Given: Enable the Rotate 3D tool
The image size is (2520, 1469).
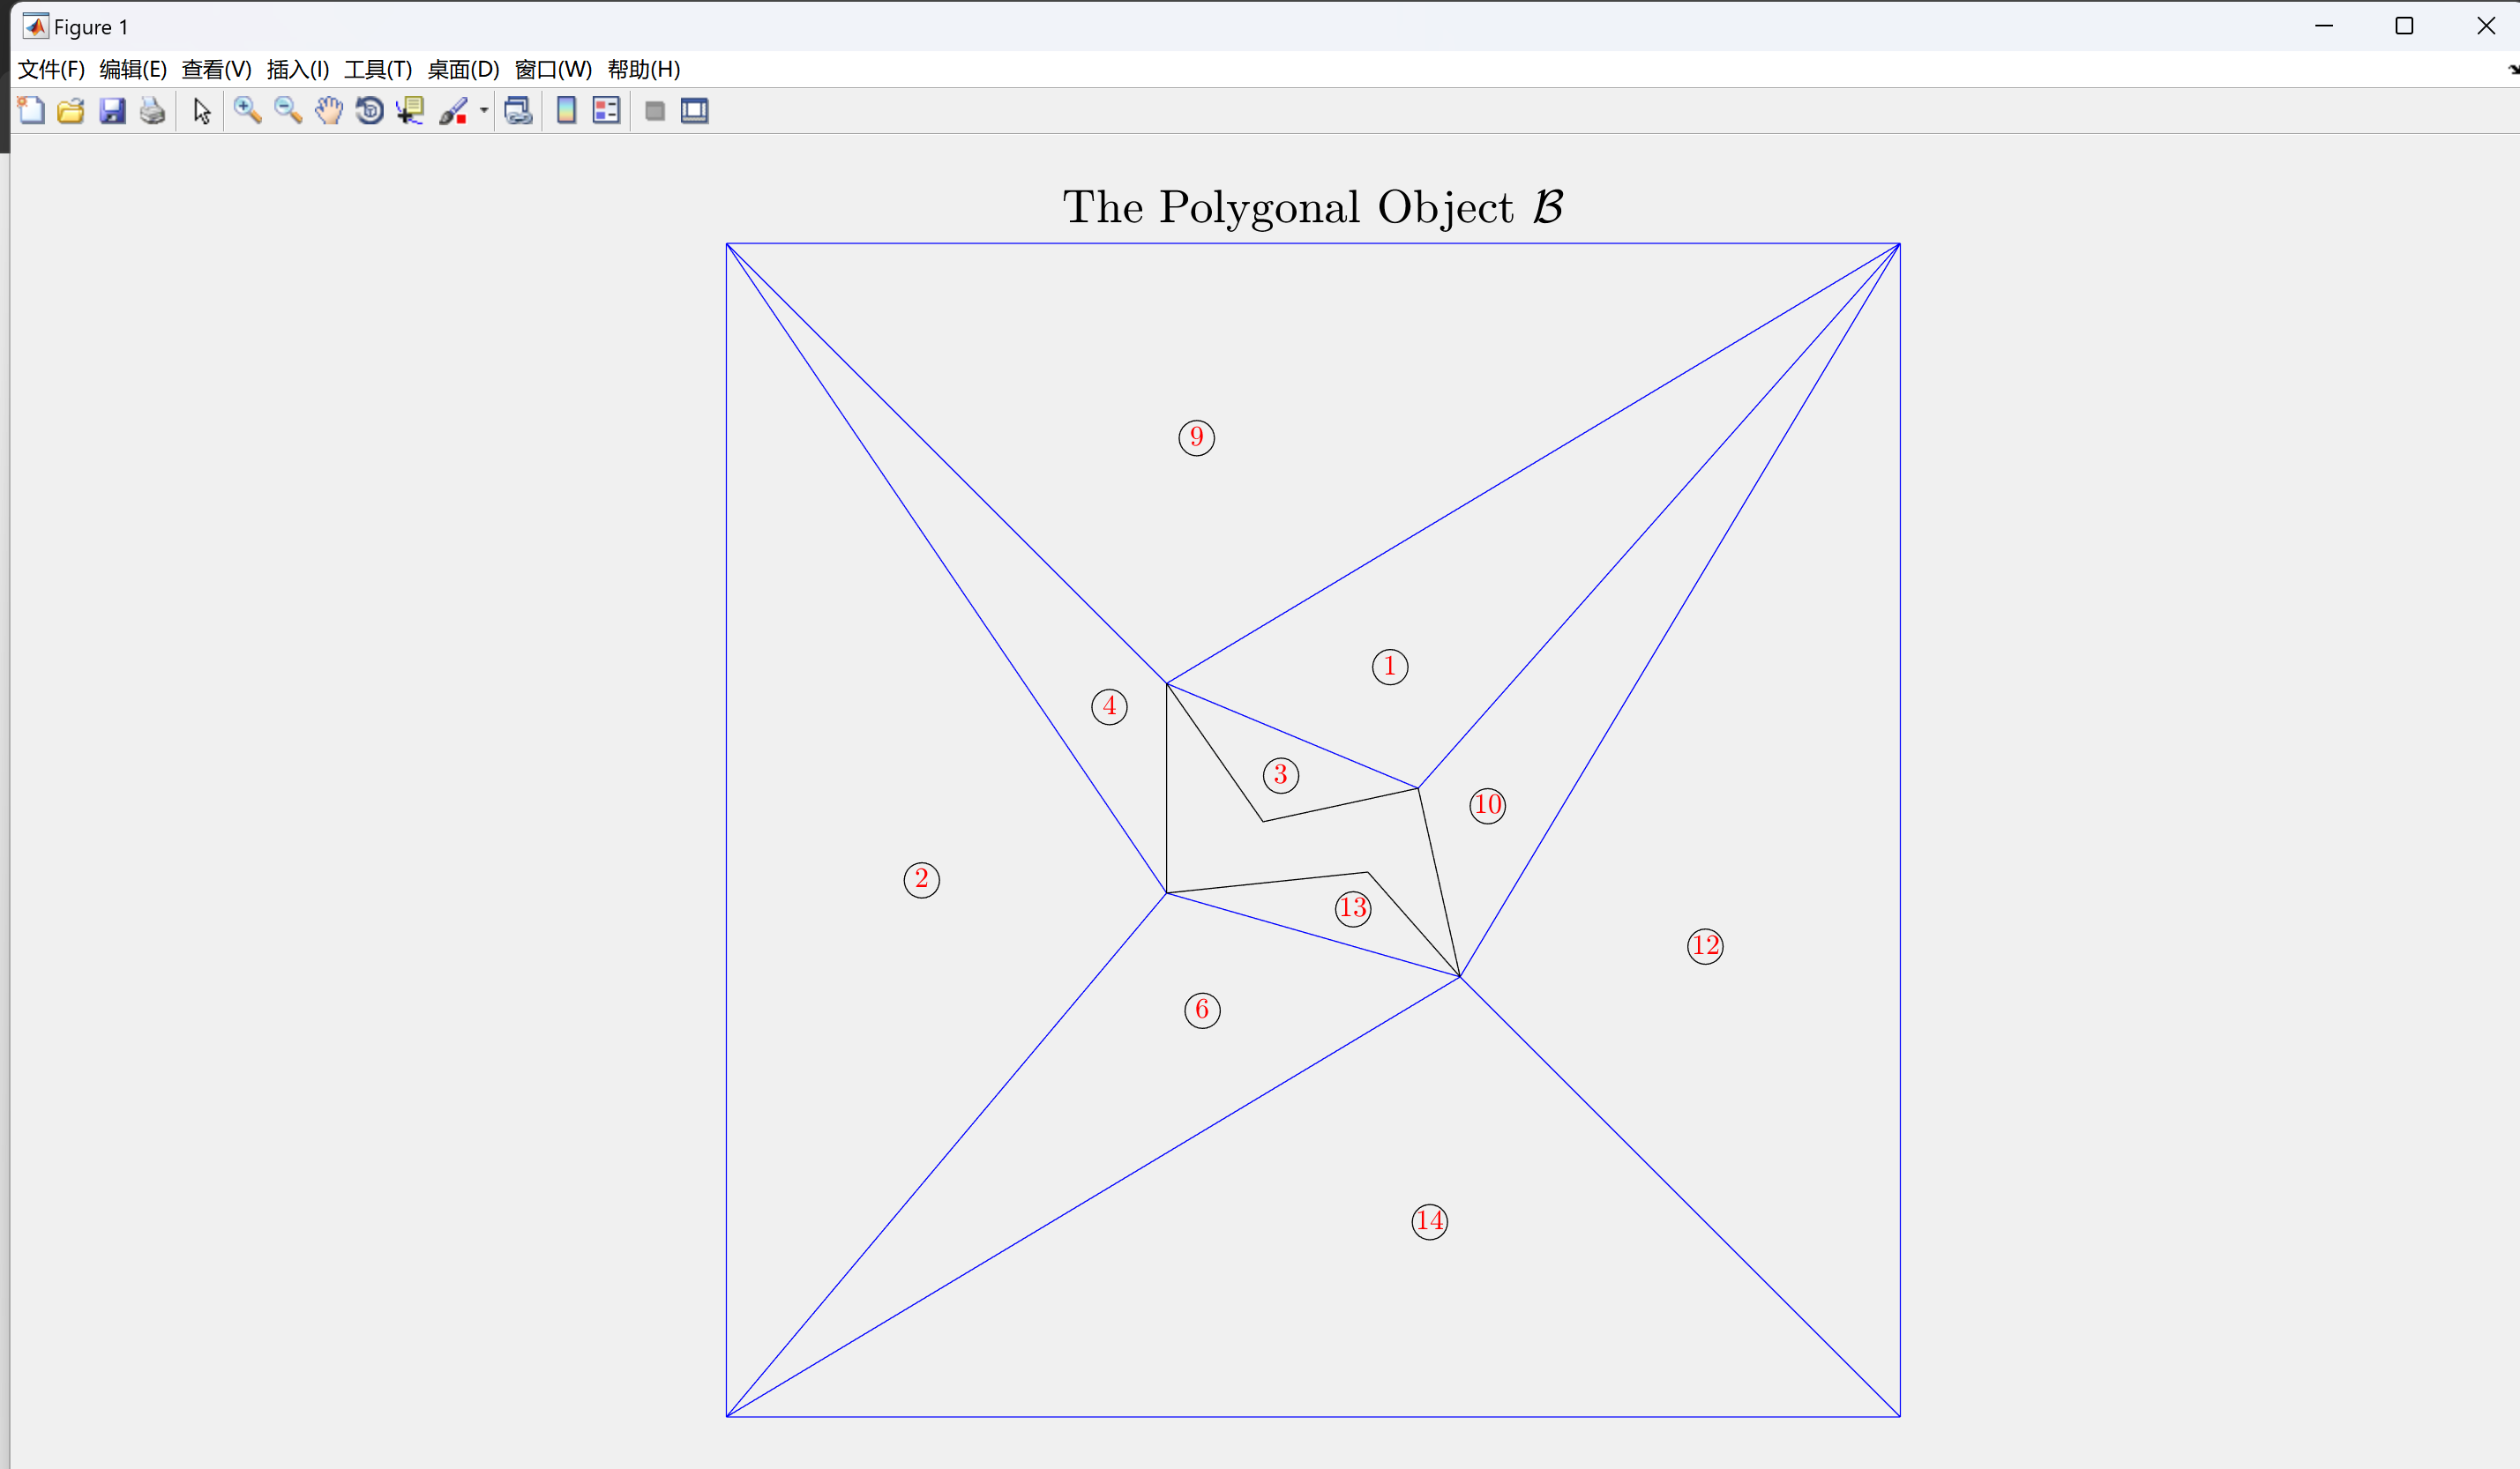Looking at the screenshot, I should pos(369,111).
